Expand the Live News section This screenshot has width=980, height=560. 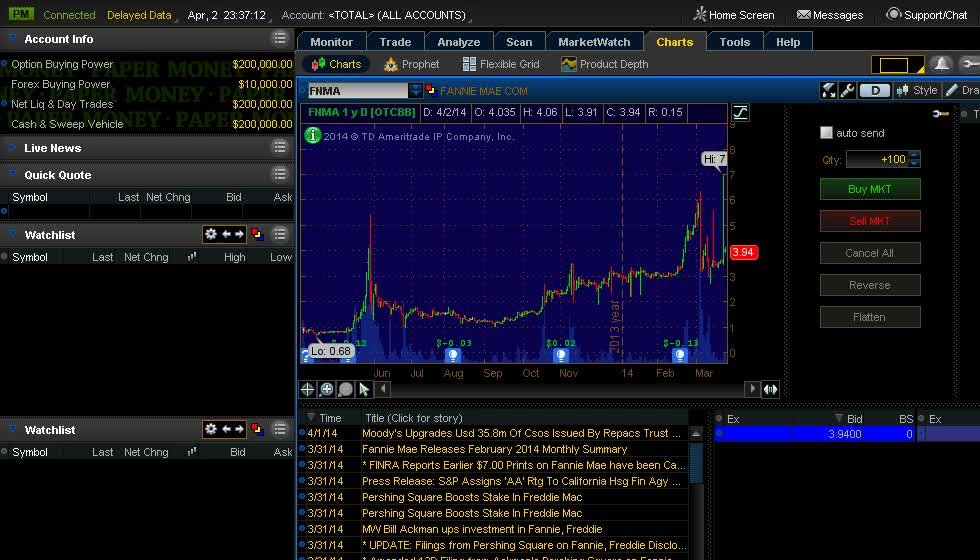pos(12,148)
